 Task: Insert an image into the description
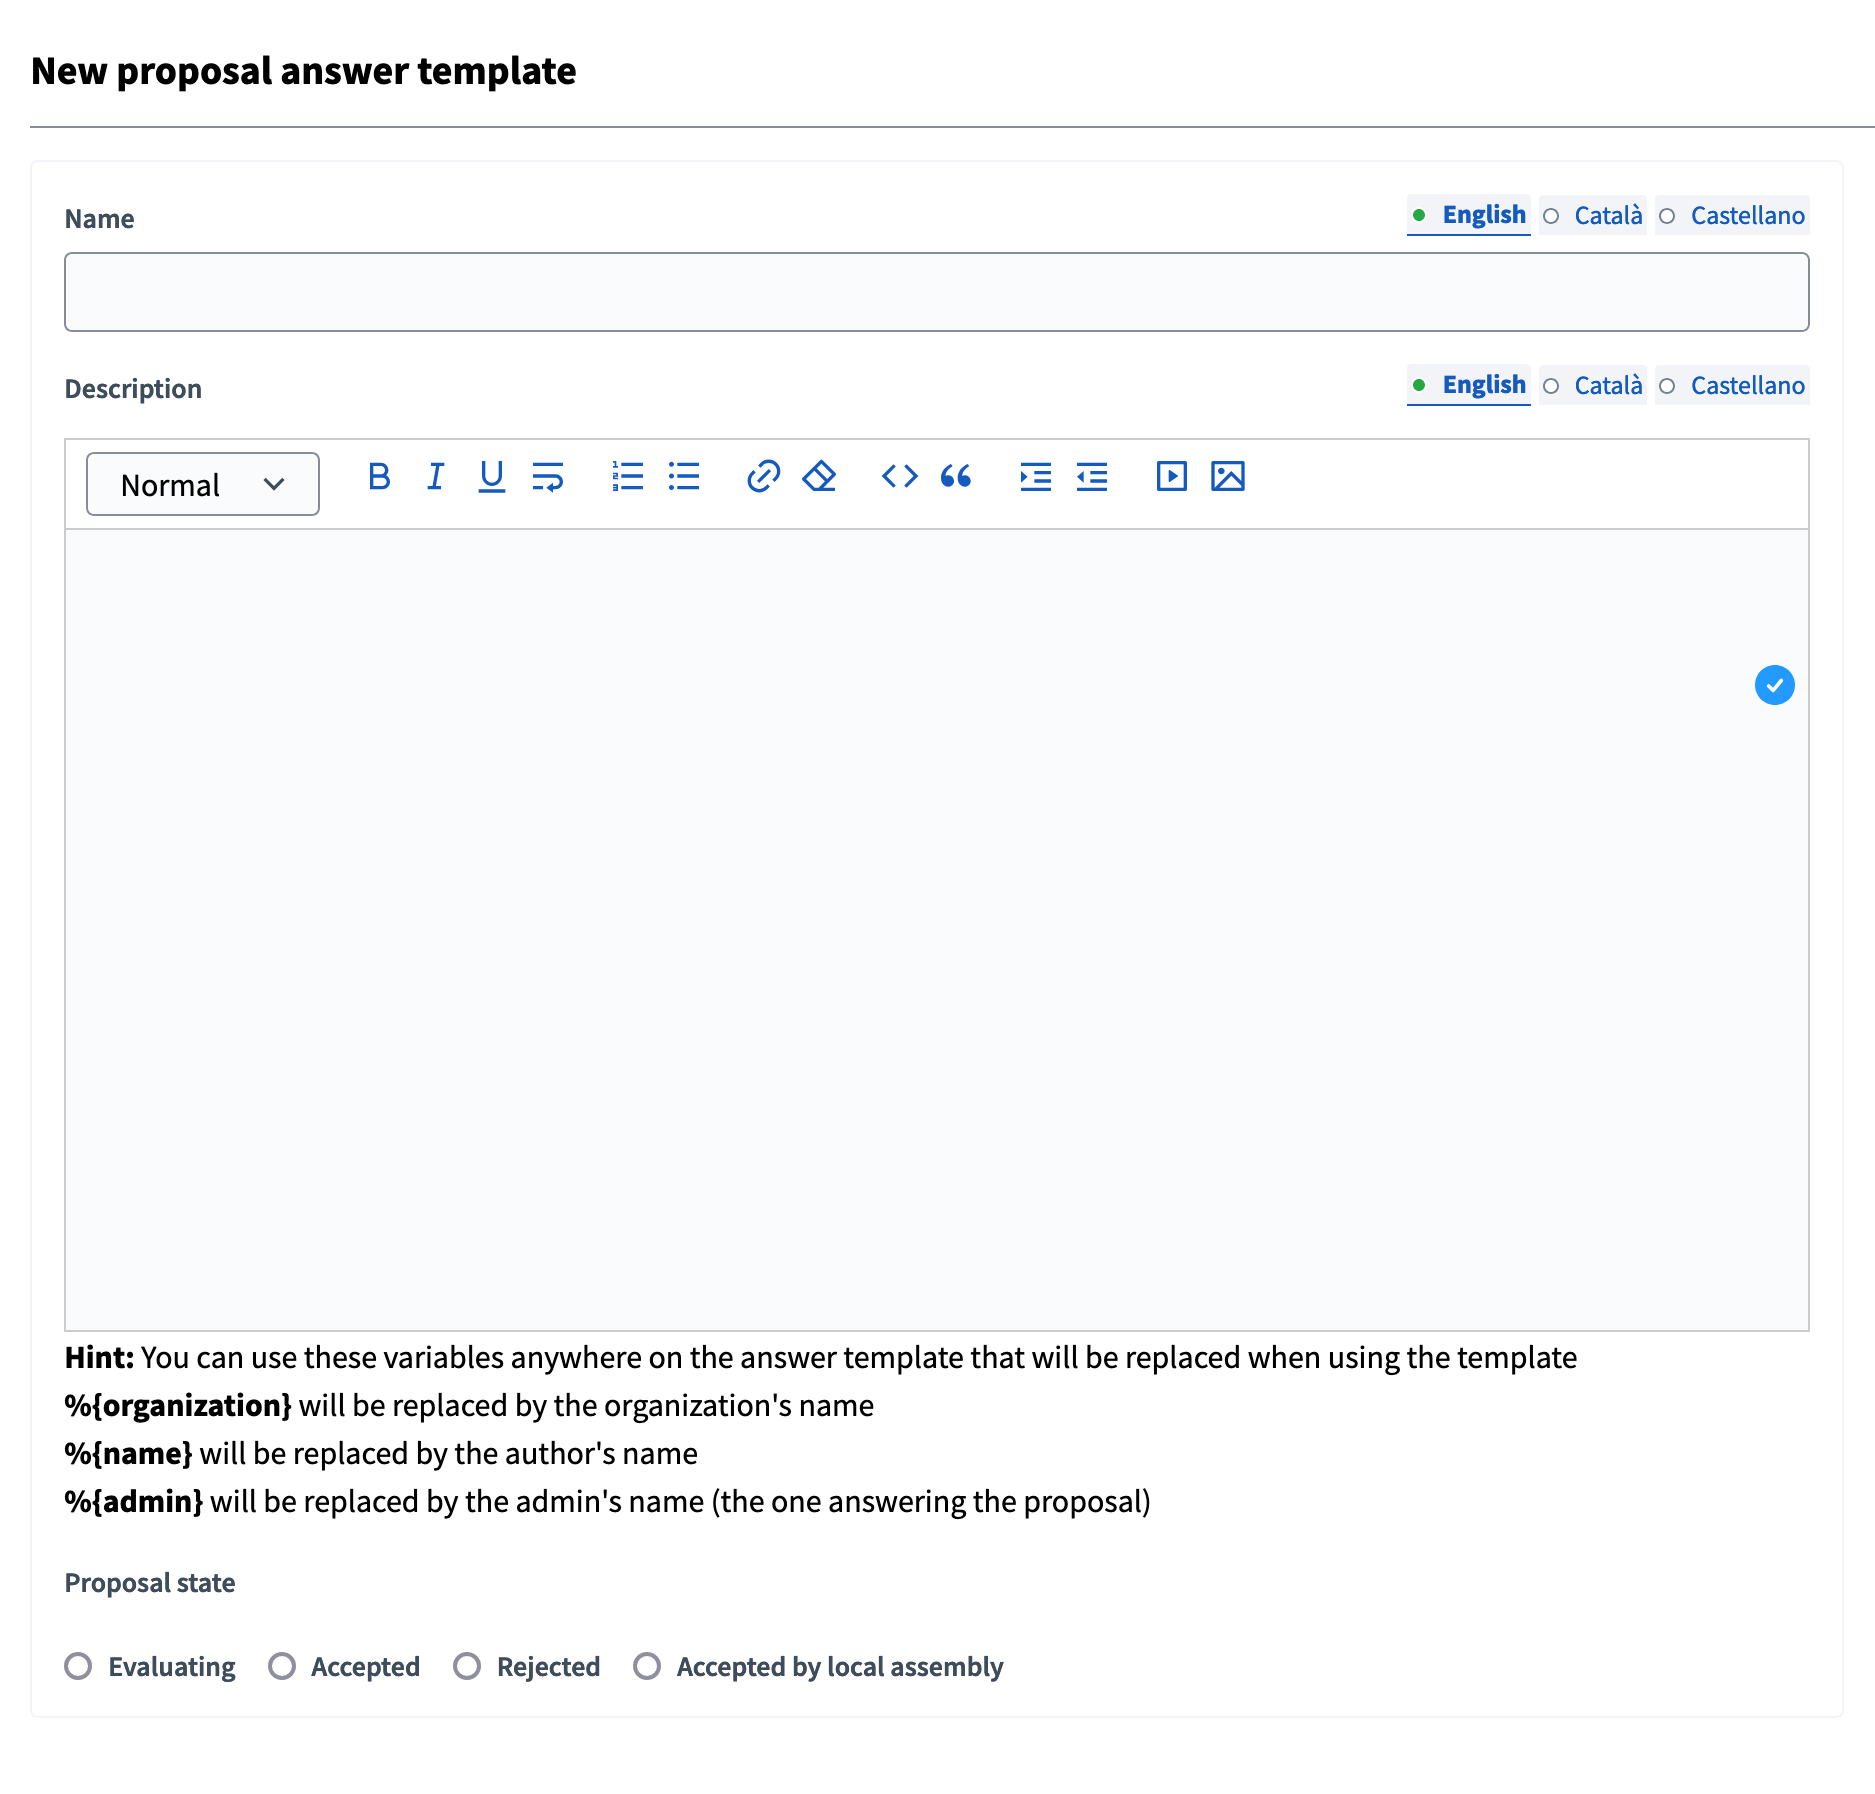point(1228,477)
